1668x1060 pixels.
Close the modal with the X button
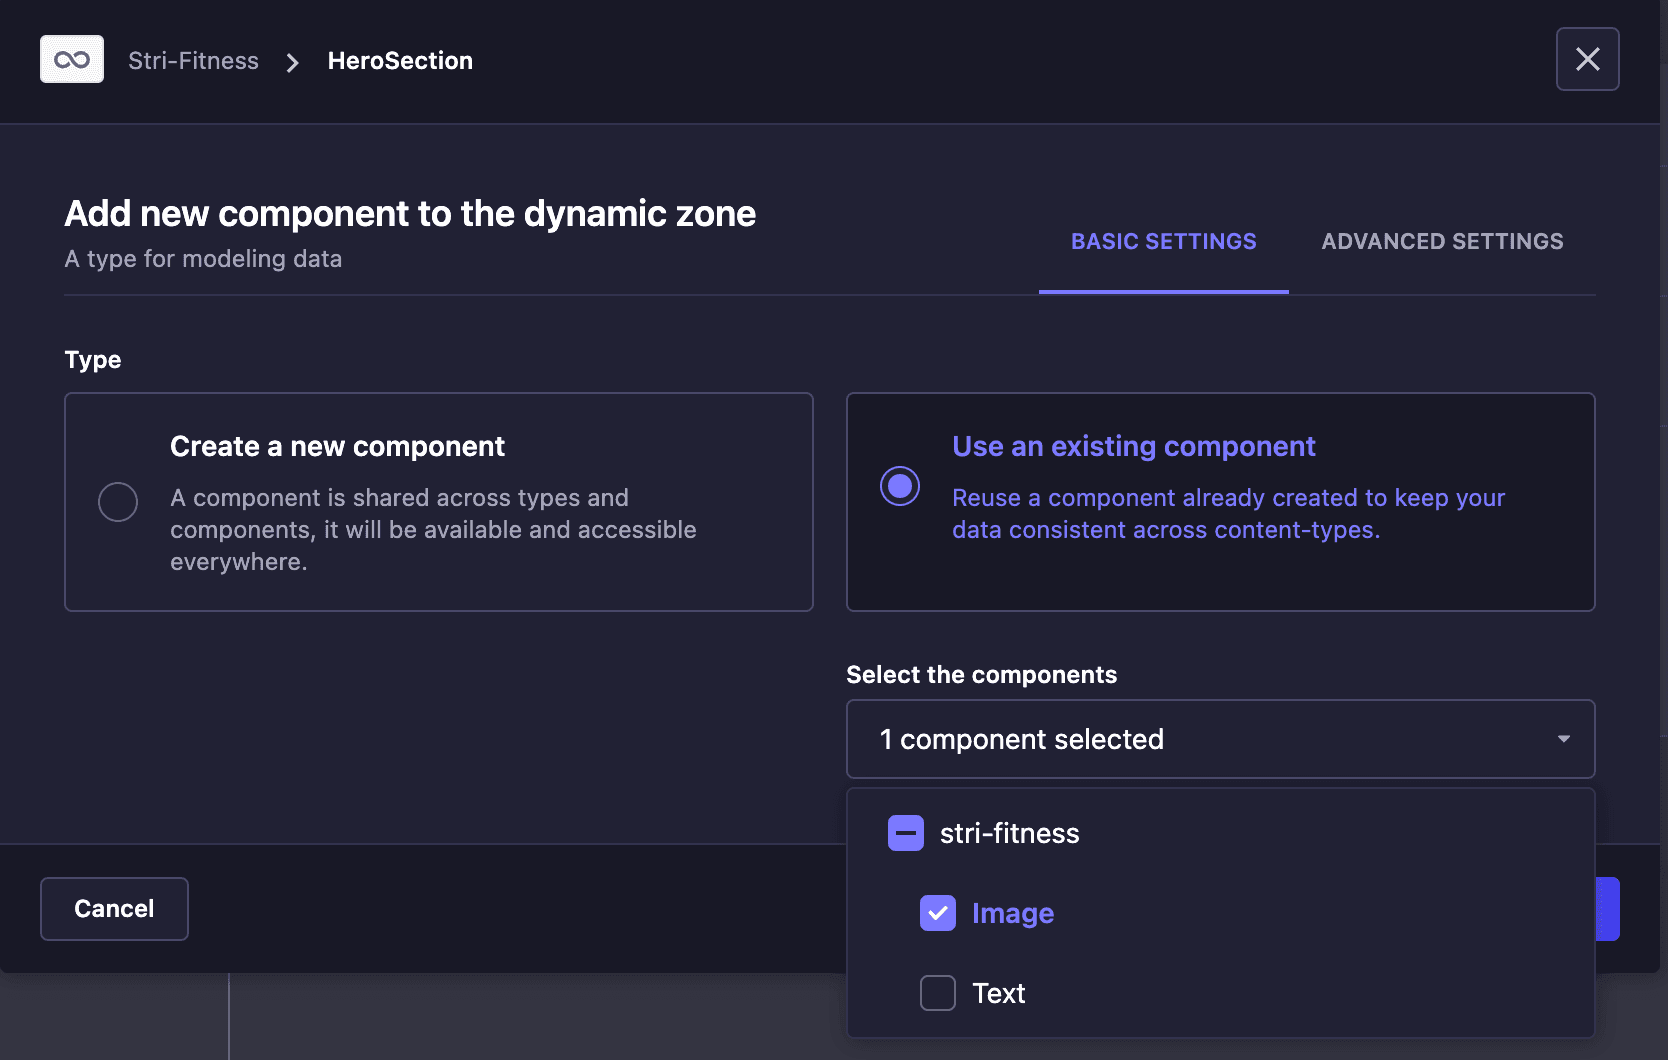pos(1587,59)
